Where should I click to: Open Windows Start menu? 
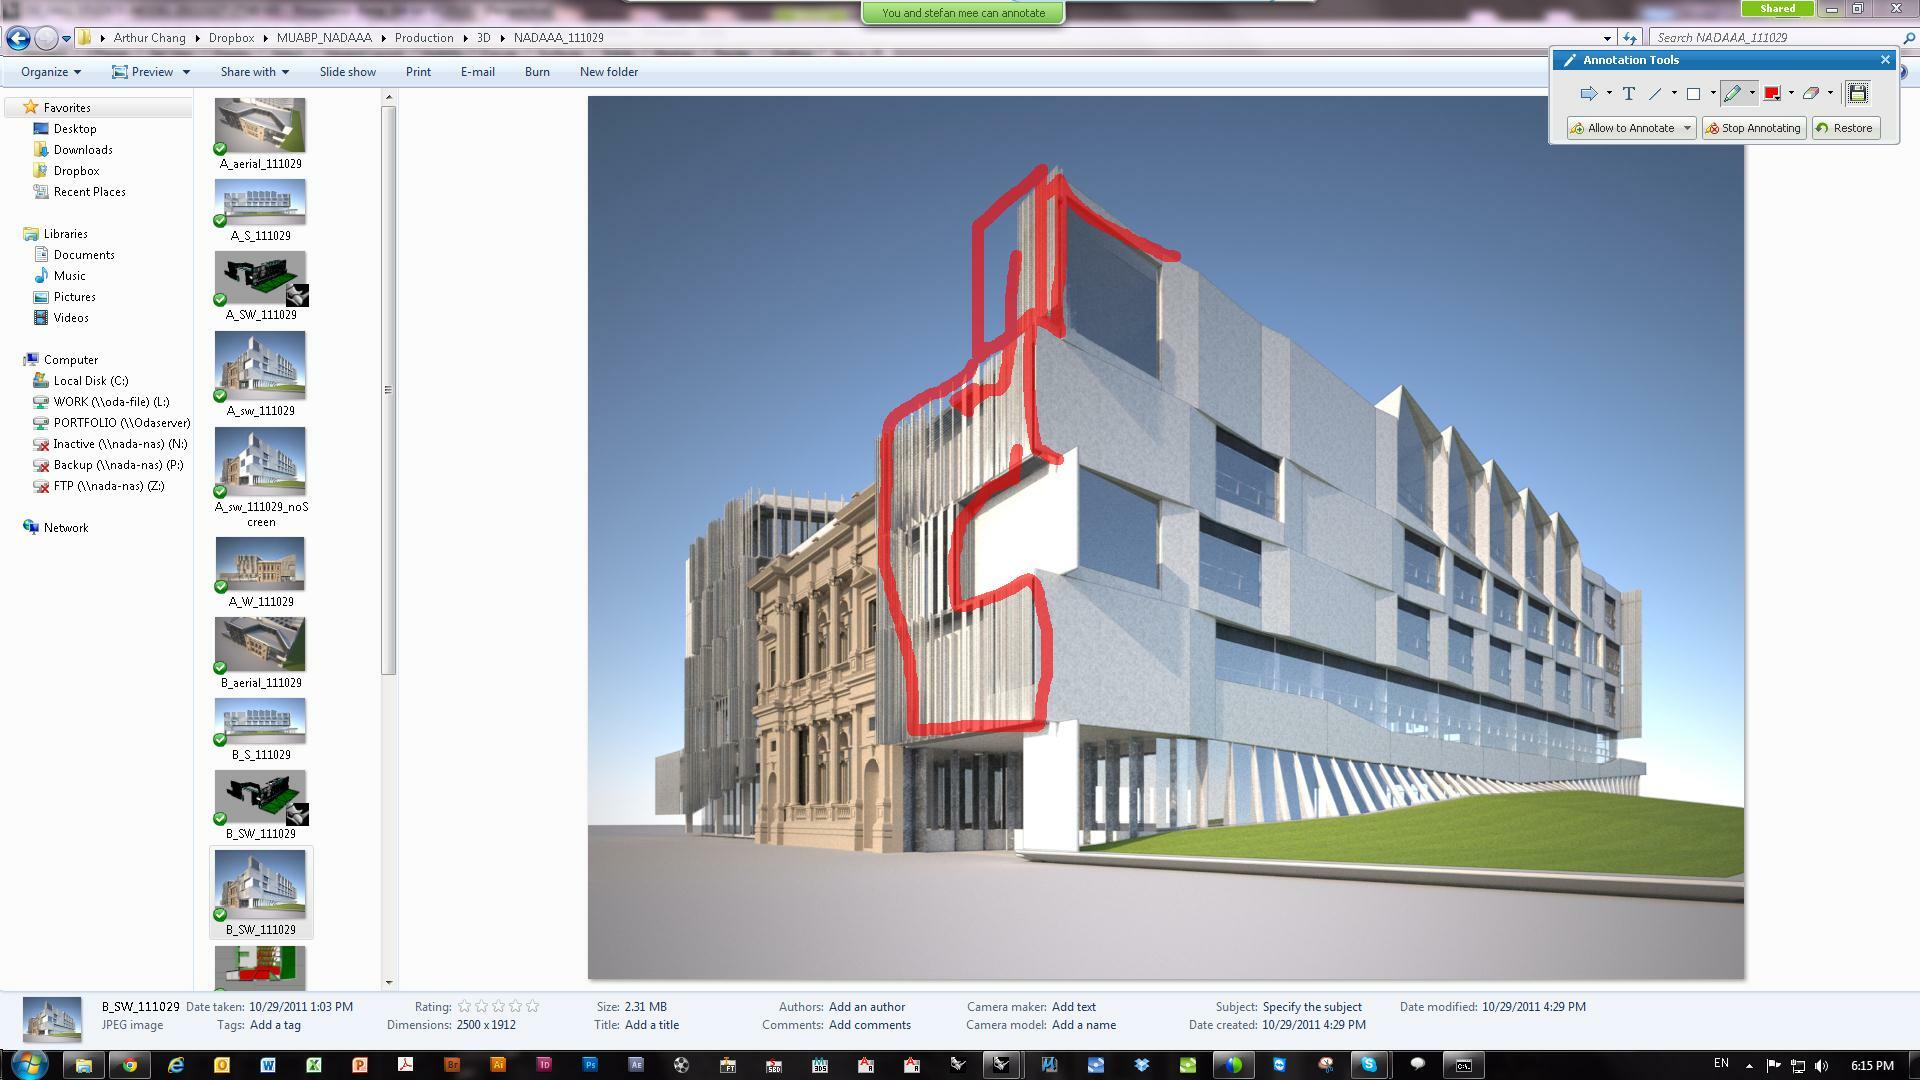[x=29, y=1064]
